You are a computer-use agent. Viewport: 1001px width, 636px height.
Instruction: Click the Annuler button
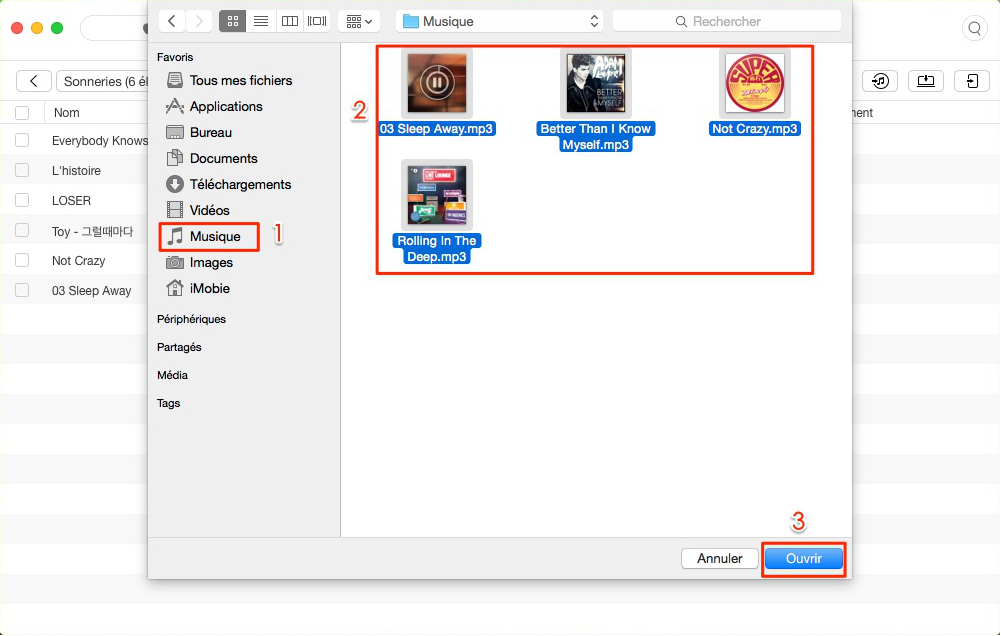tap(719, 559)
